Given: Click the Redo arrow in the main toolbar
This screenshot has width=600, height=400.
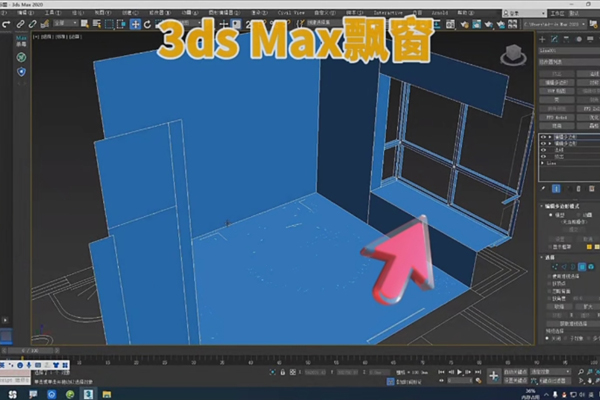Looking at the screenshot, I should point(6,24).
